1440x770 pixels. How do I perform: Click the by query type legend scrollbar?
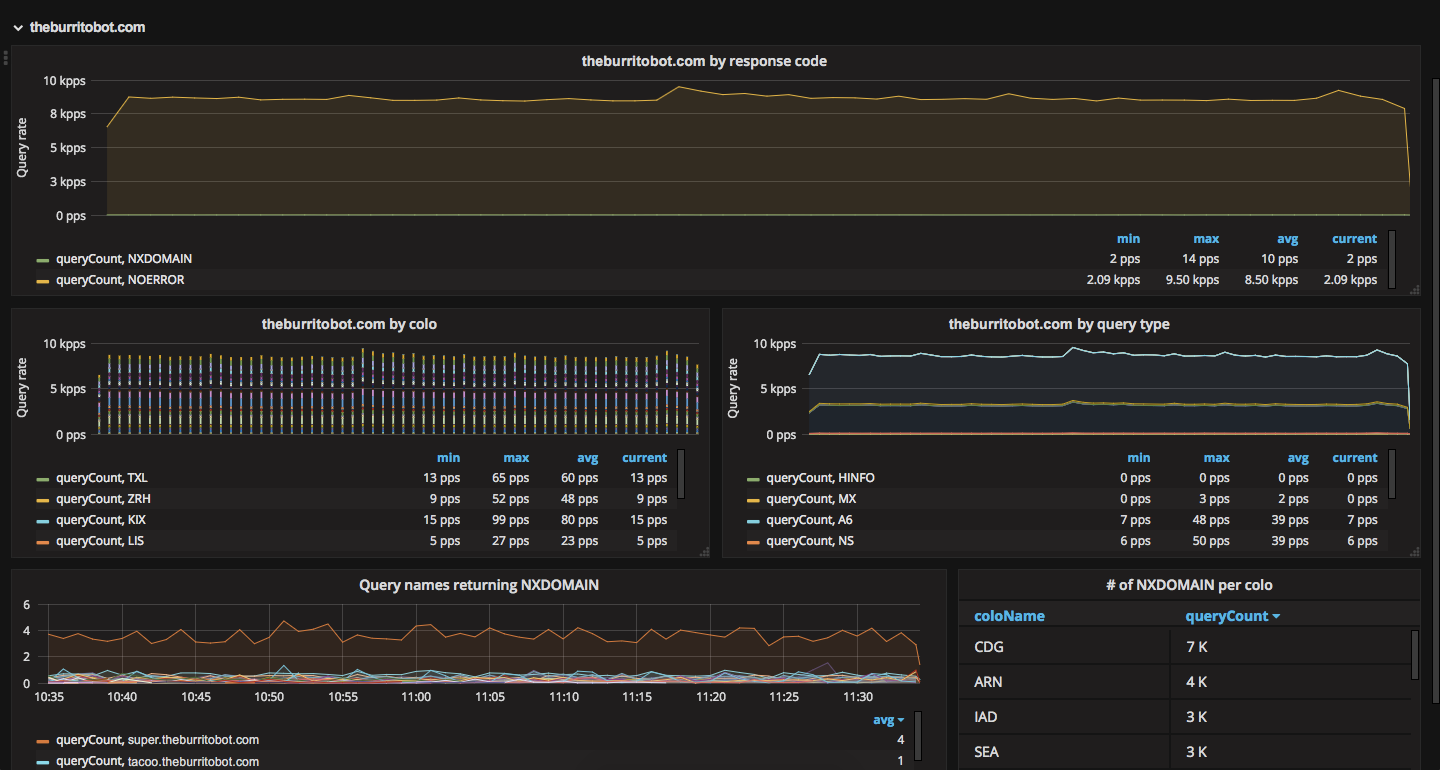point(1391,474)
